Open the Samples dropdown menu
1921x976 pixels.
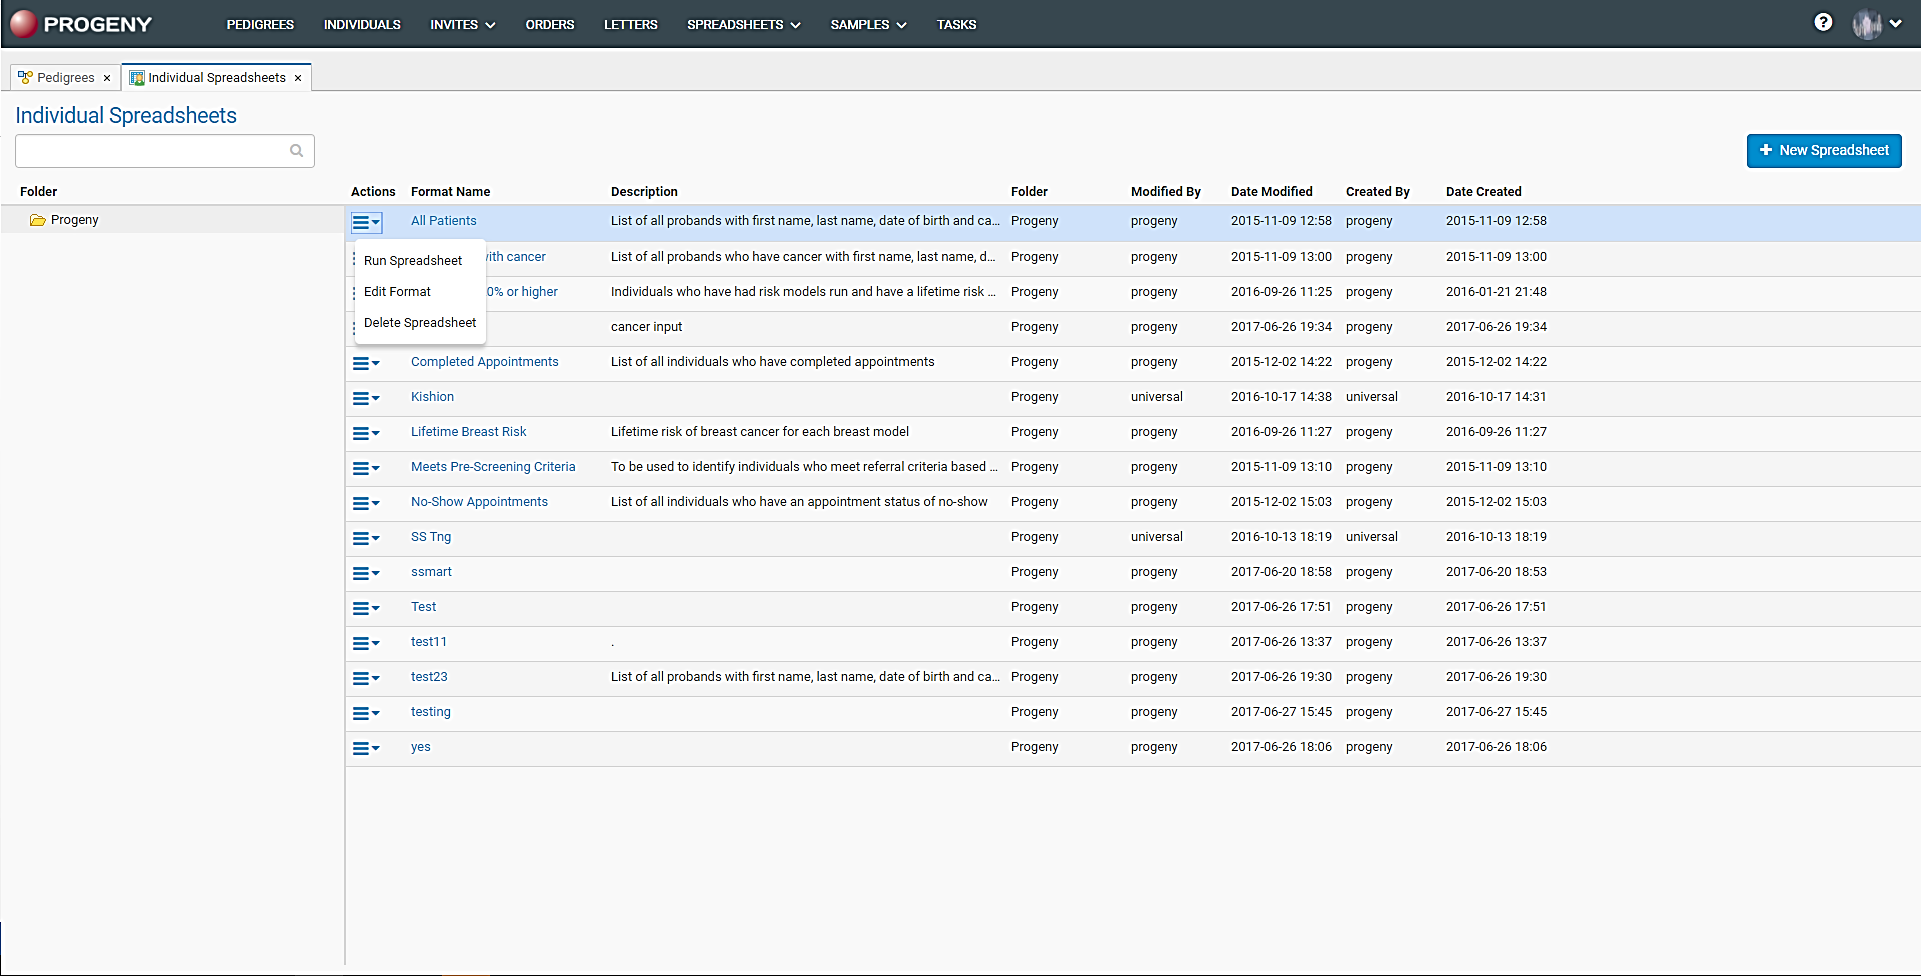coord(866,24)
